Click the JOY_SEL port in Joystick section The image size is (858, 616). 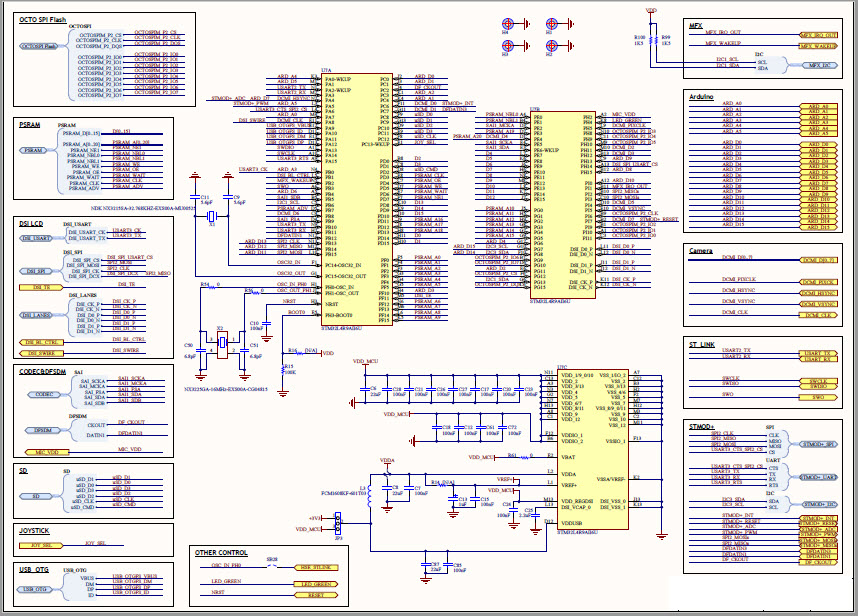coord(39,546)
